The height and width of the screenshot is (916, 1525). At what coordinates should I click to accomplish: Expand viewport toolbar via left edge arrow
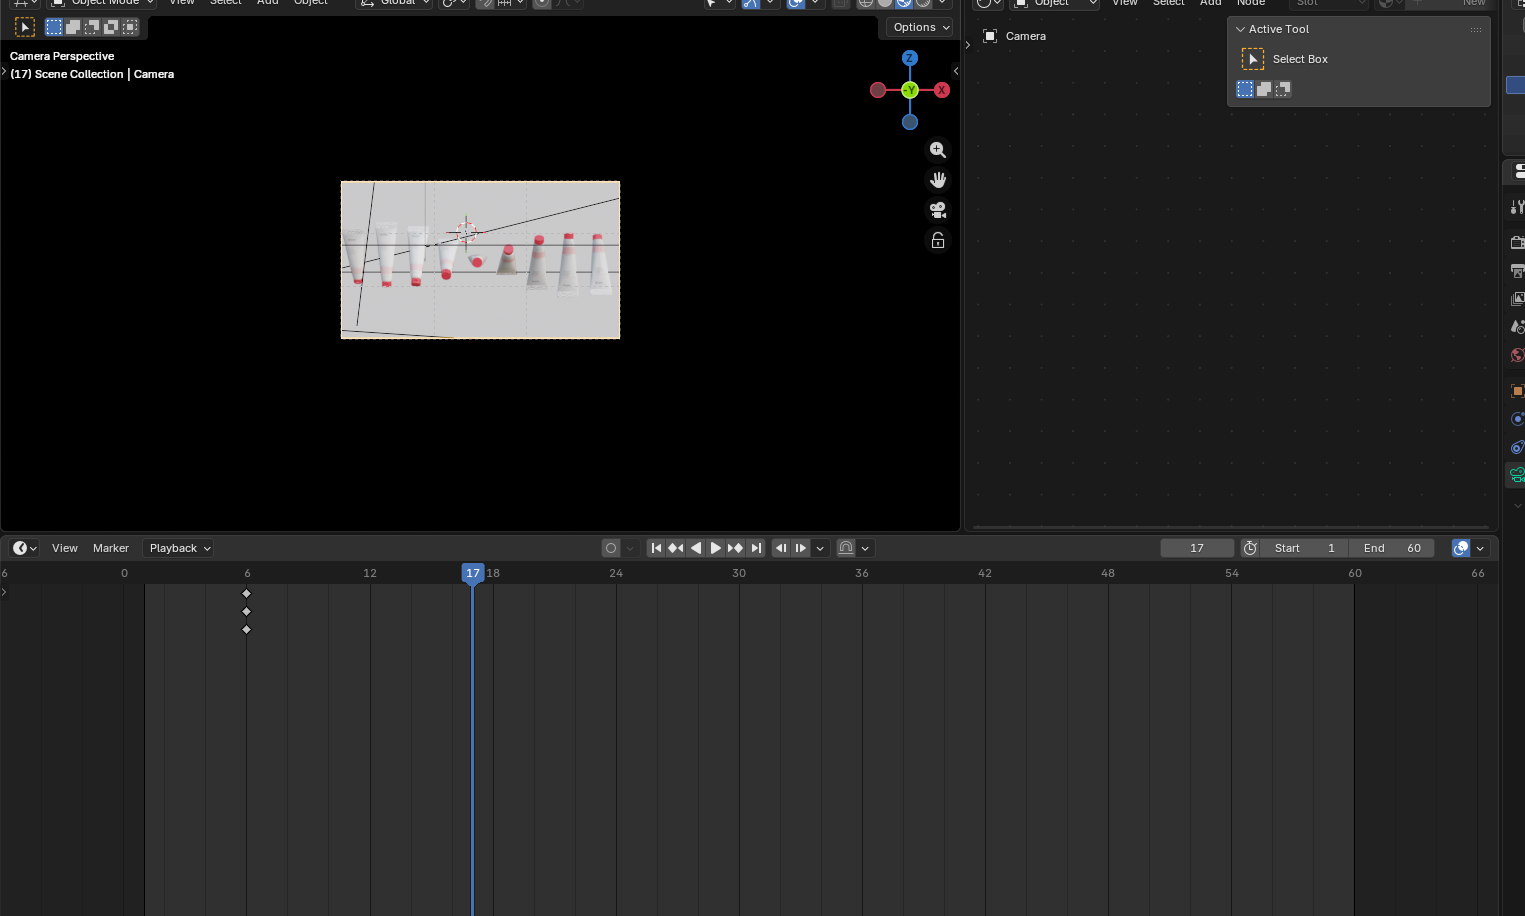(4, 71)
